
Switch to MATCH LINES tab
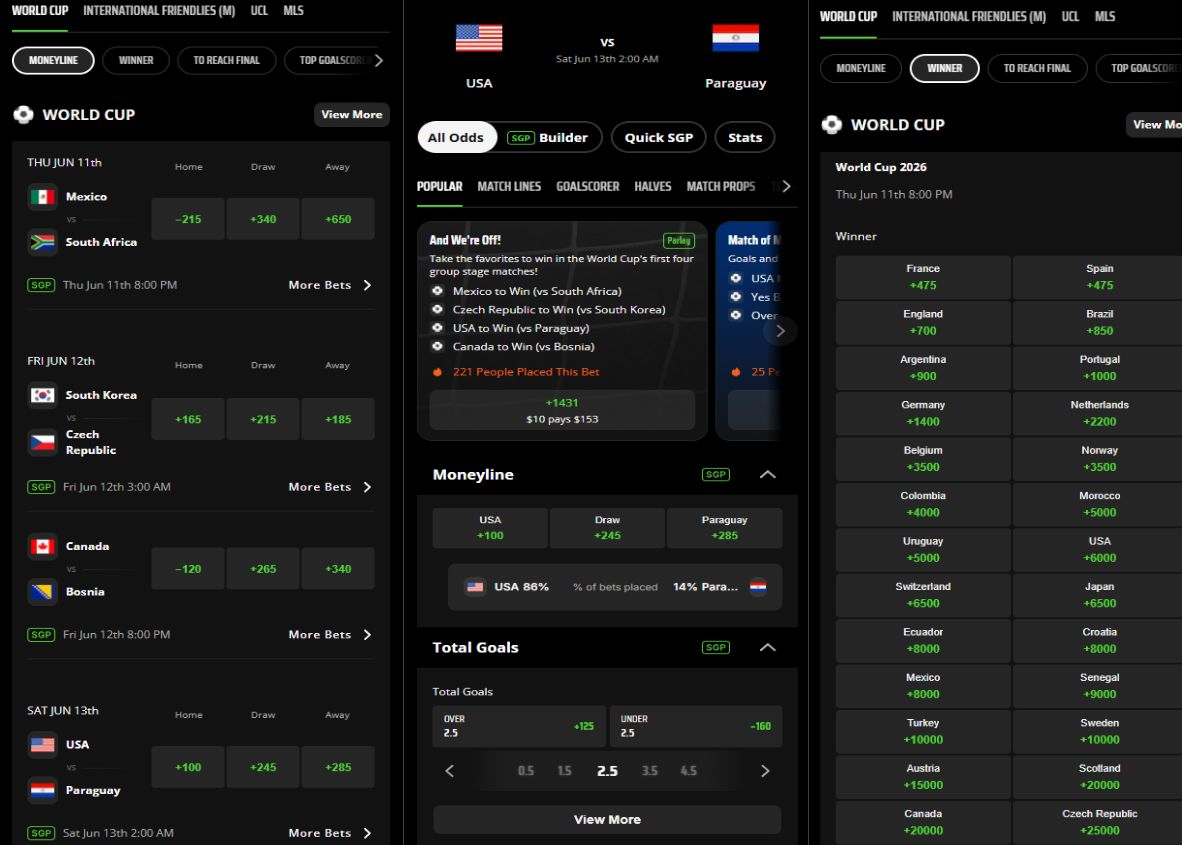(x=509, y=186)
